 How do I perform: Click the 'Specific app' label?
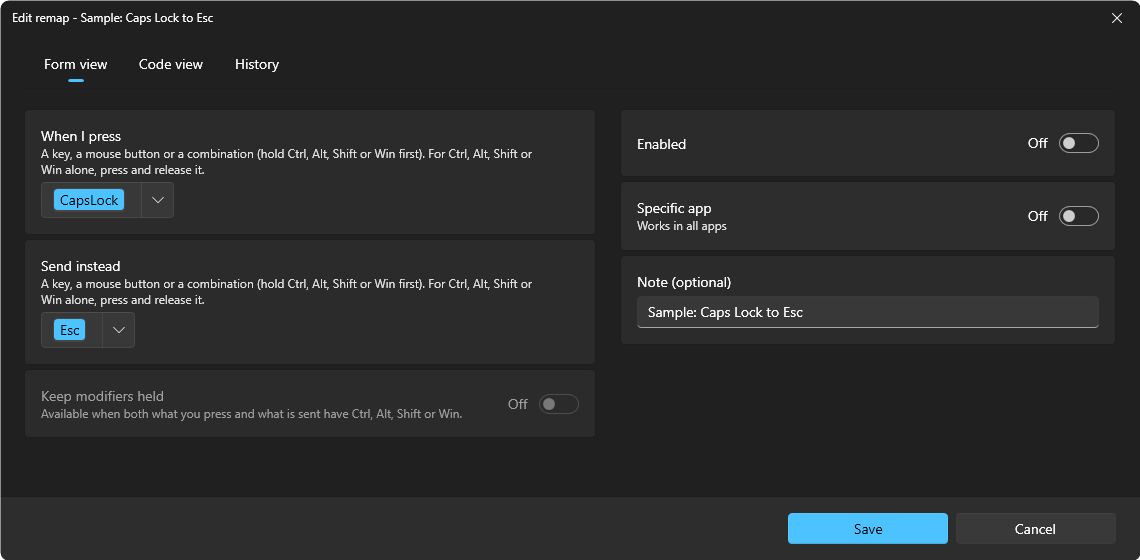coord(674,209)
